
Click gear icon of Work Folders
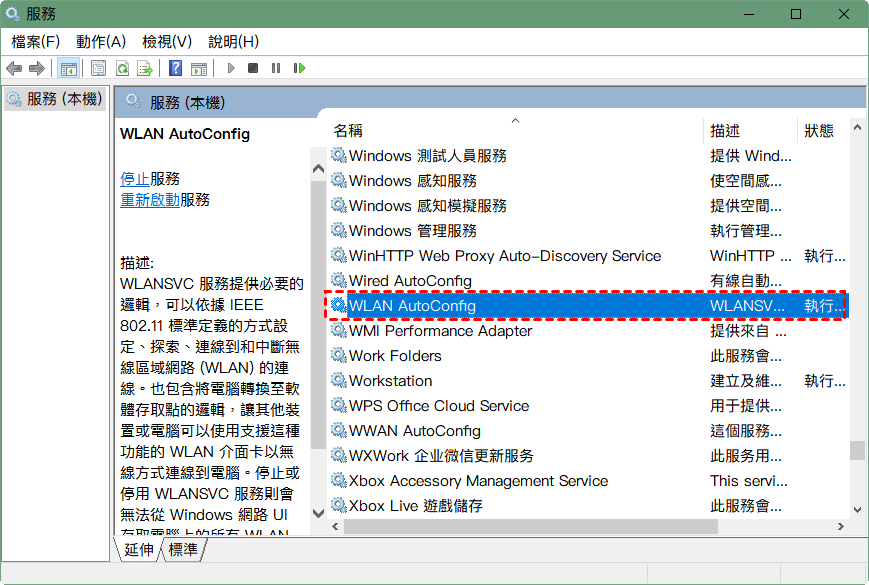click(x=339, y=355)
